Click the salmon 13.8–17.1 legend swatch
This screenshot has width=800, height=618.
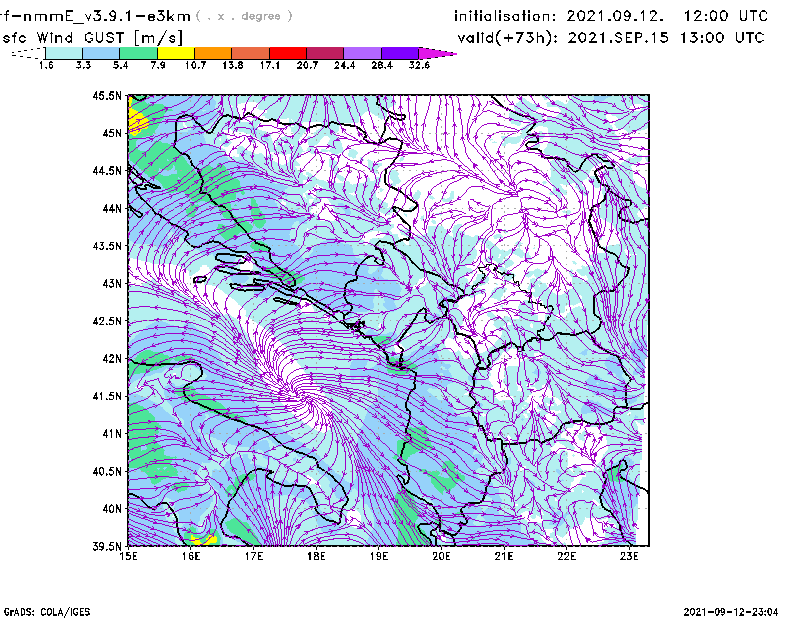[x=251, y=53]
